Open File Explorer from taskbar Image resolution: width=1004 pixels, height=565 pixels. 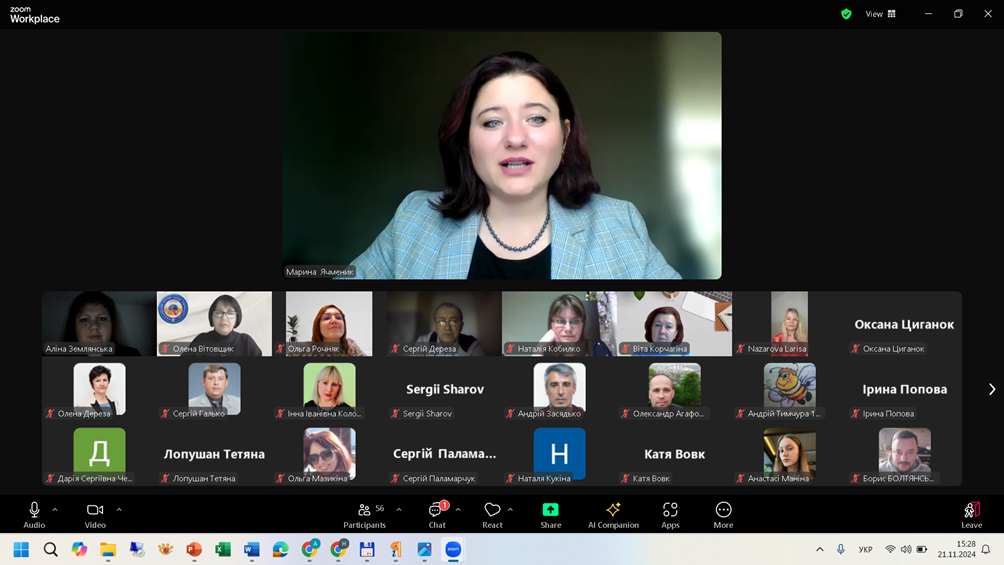108,550
